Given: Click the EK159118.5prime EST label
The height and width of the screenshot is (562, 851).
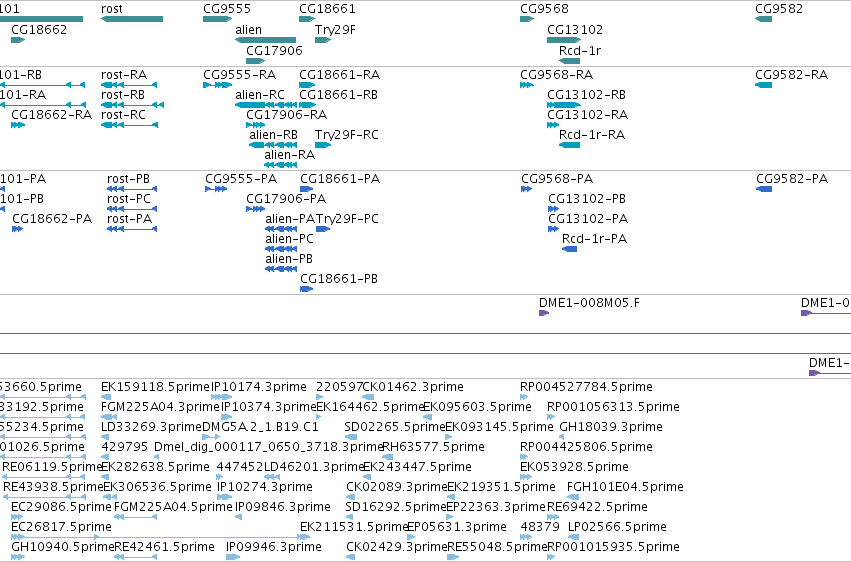Looking at the screenshot, I should [155, 387].
